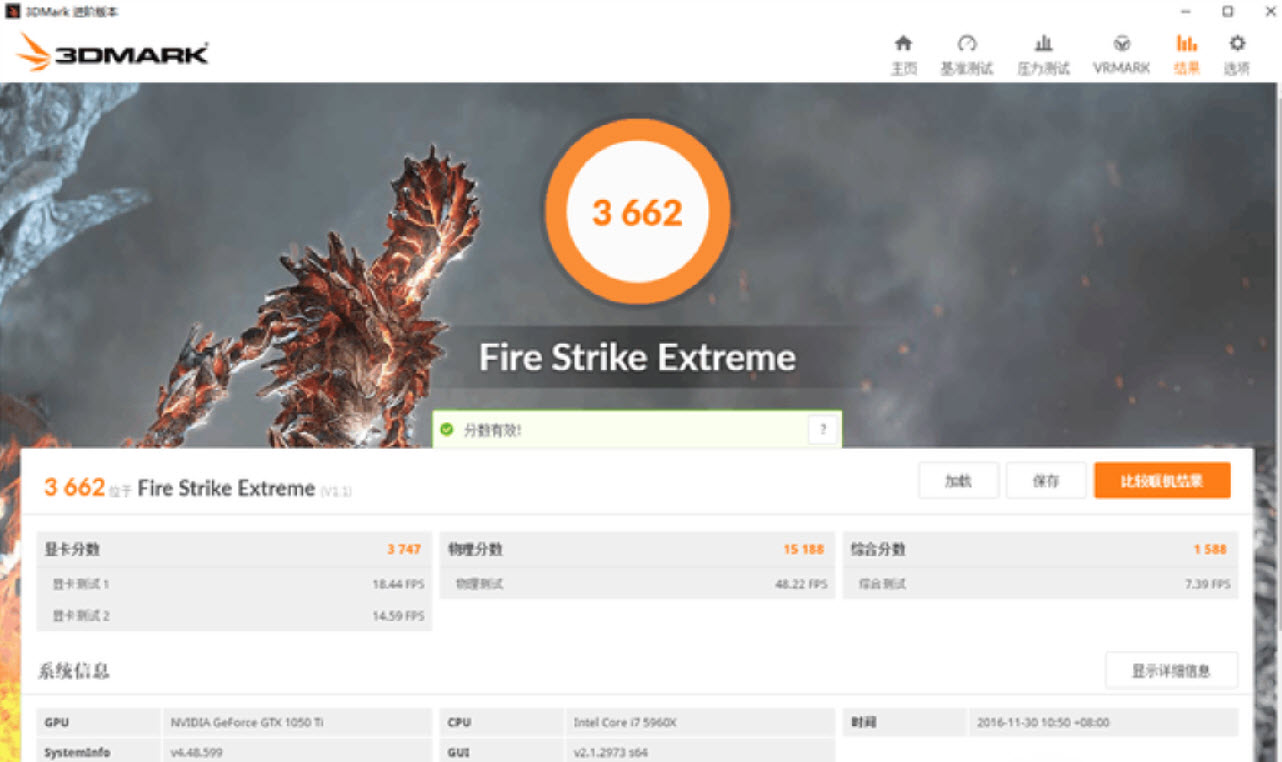Go to the 主页 home icon

tap(903, 44)
